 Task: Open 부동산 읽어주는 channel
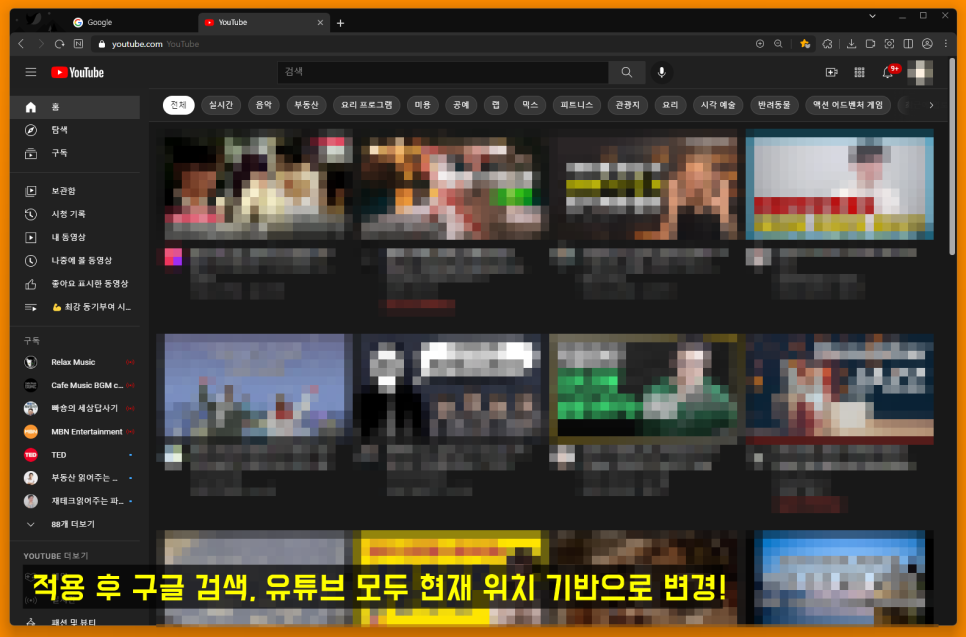point(75,477)
